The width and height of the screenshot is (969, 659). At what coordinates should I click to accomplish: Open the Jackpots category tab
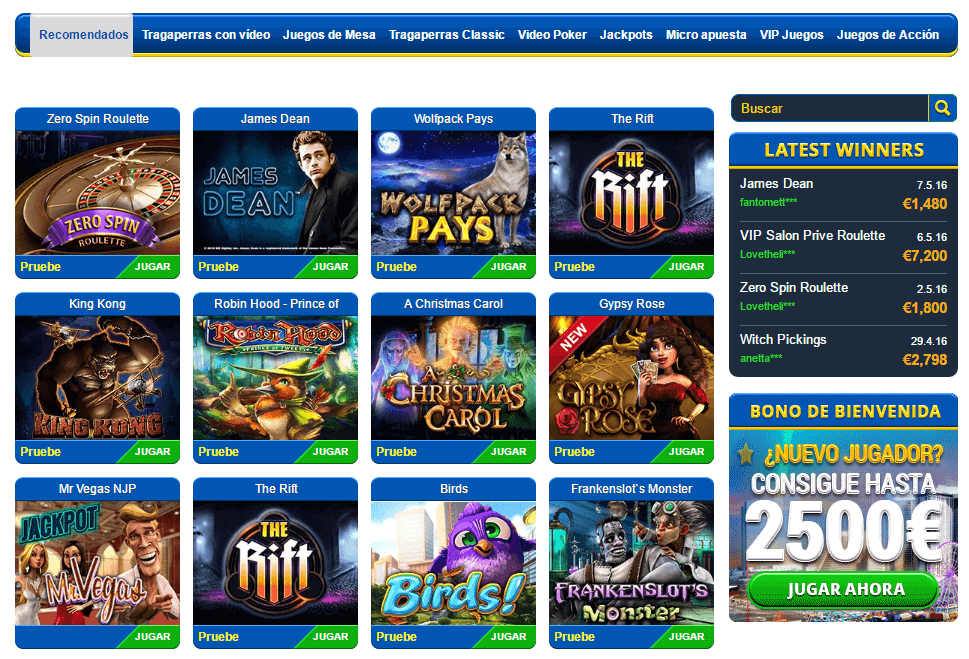(x=626, y=35)
